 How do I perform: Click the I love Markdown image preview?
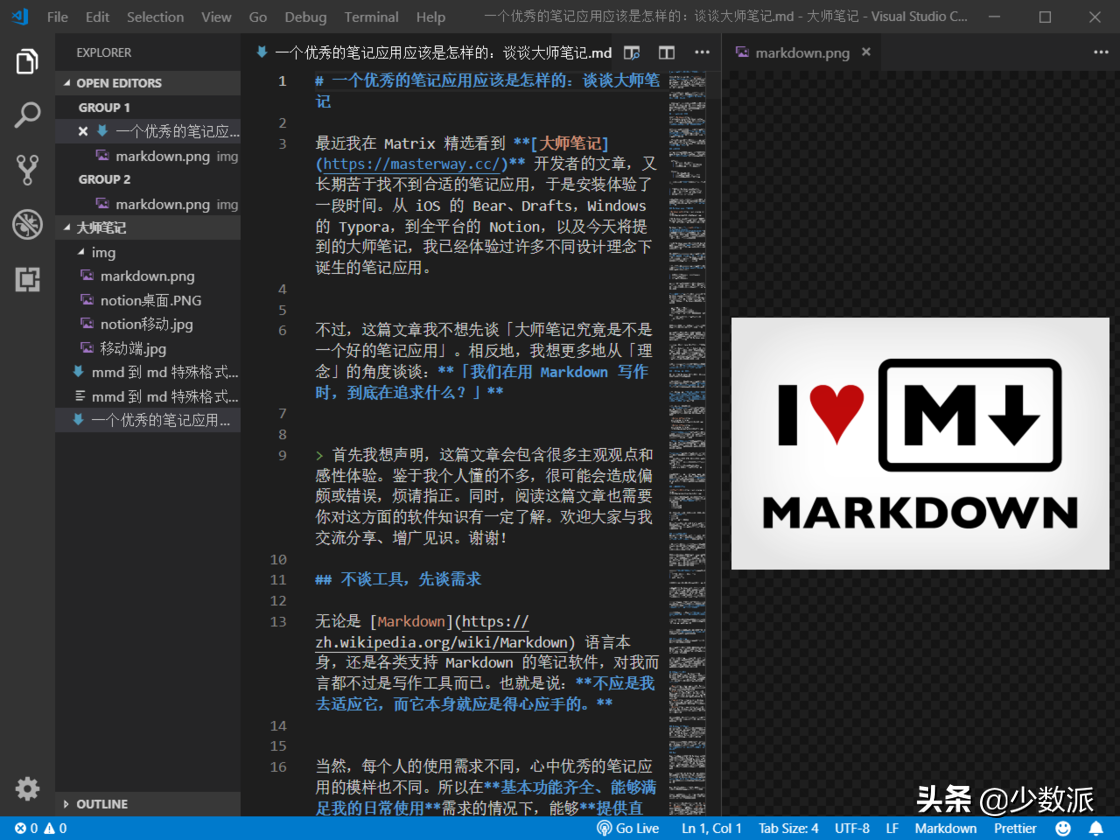pyautogui.click(x=920, y=444)
